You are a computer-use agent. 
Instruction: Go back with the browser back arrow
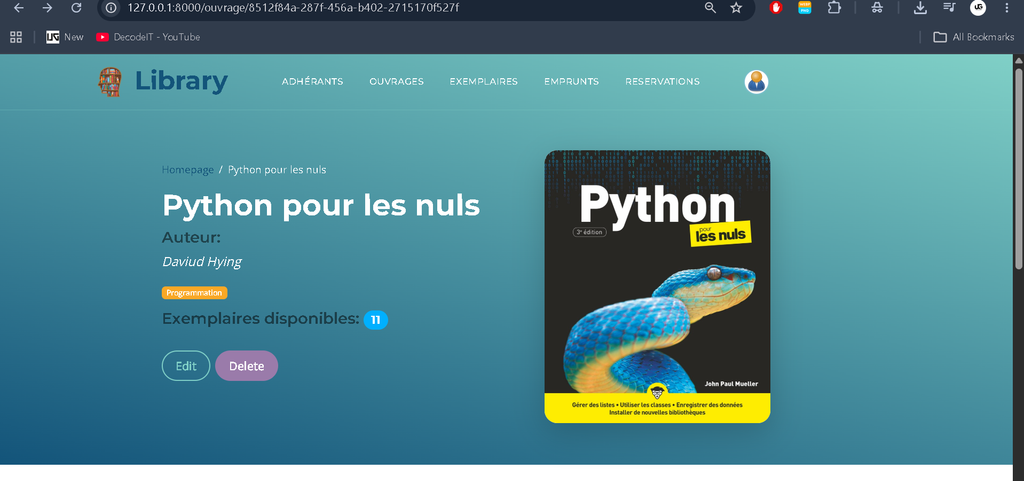pos(19,8)
